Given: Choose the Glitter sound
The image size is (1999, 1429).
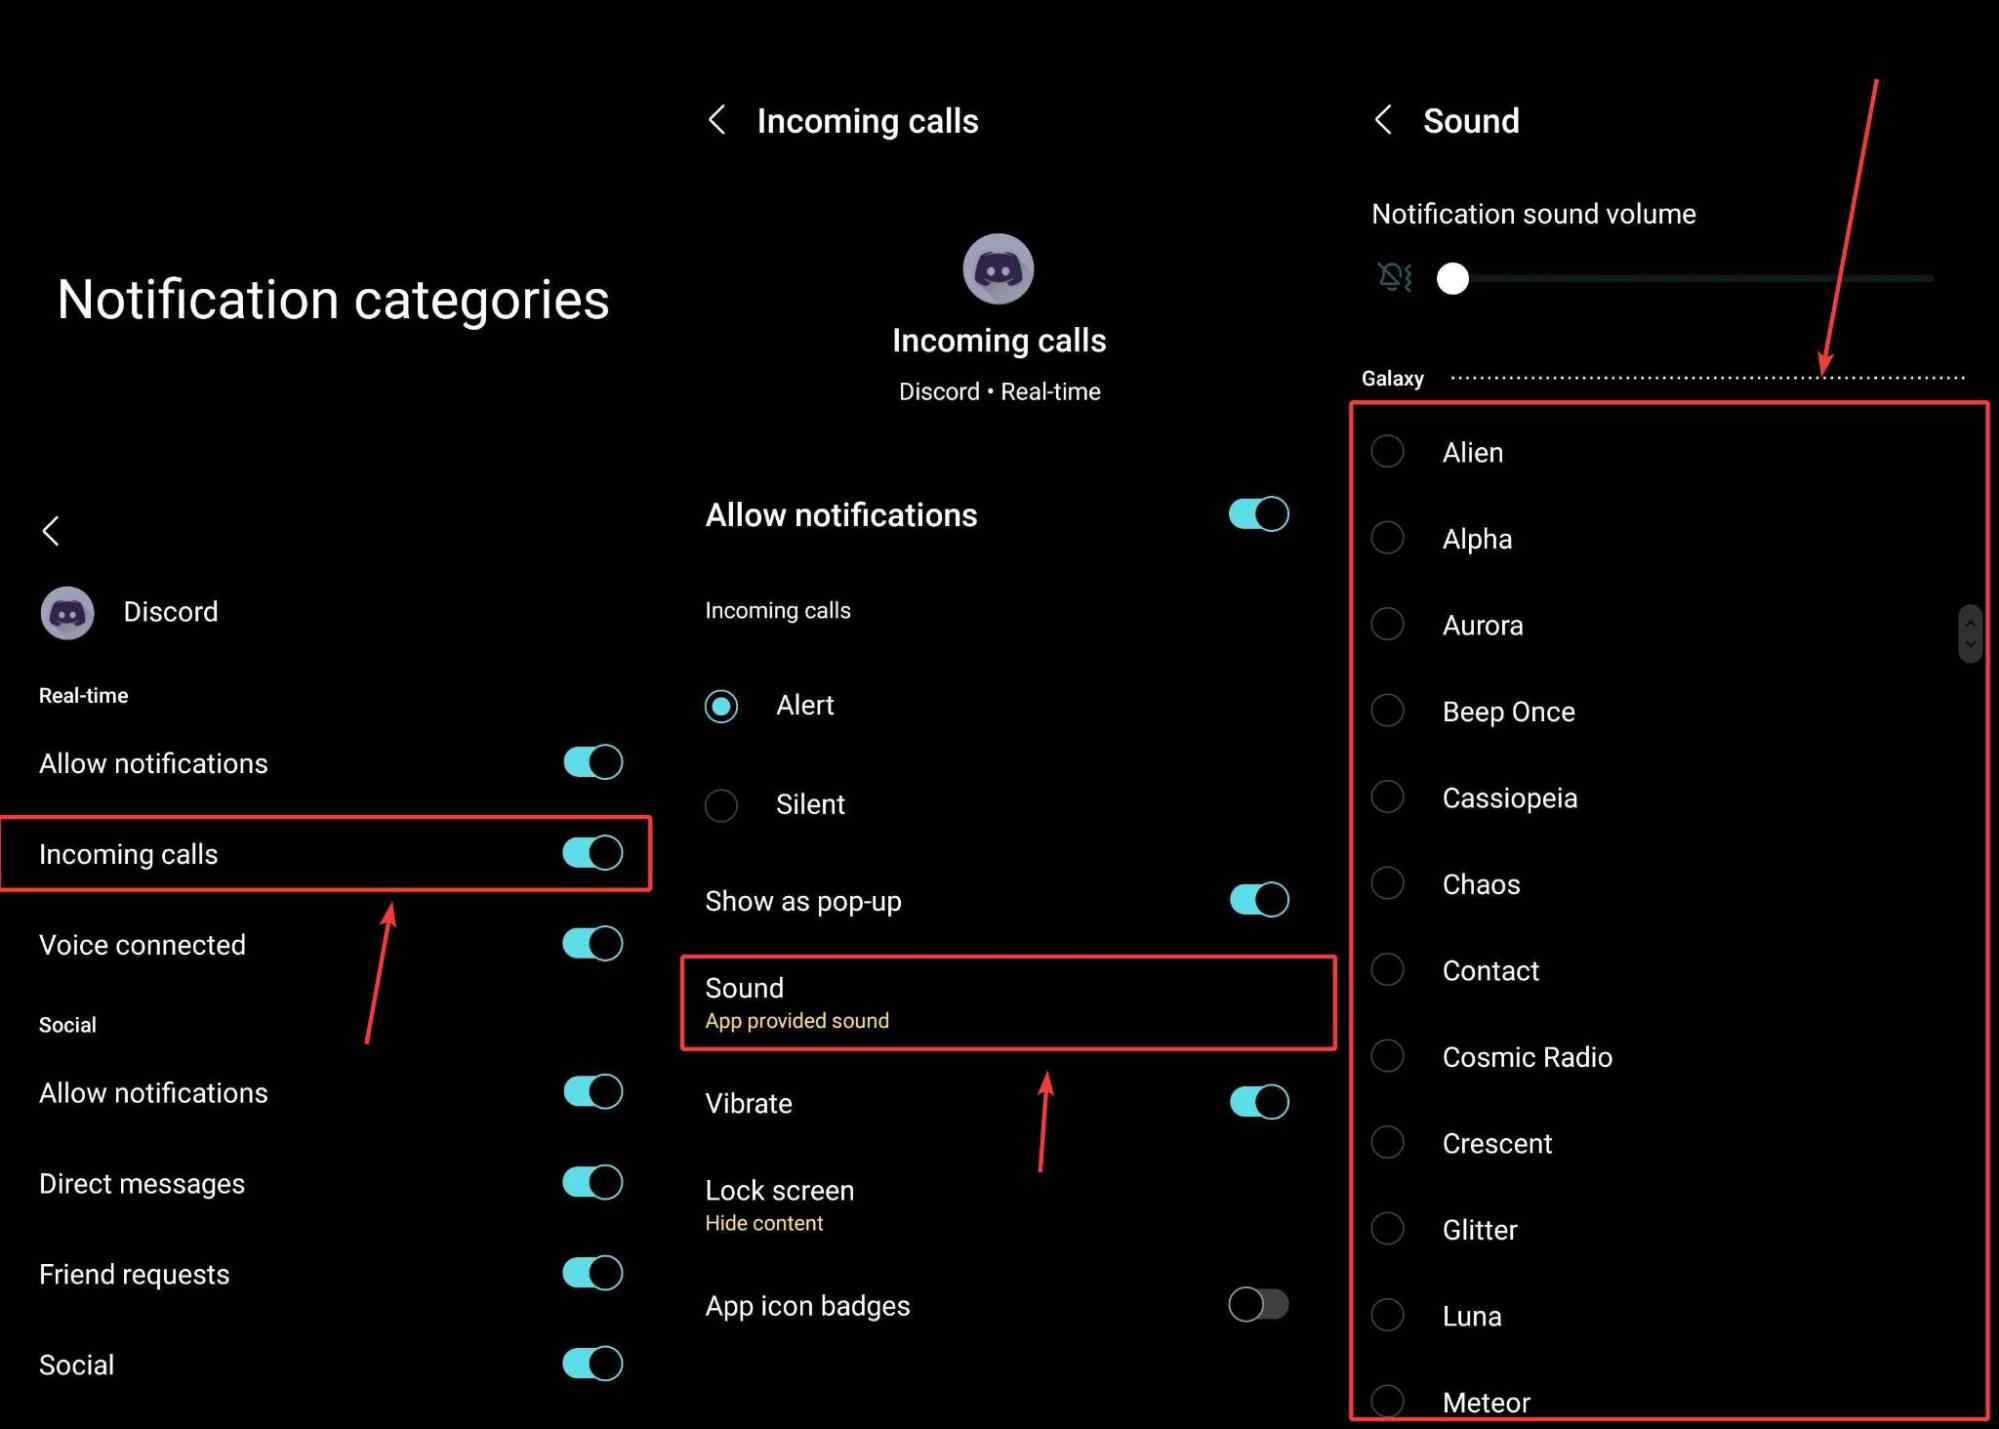Looking at the screenshot, I should coord(1387,1228).
